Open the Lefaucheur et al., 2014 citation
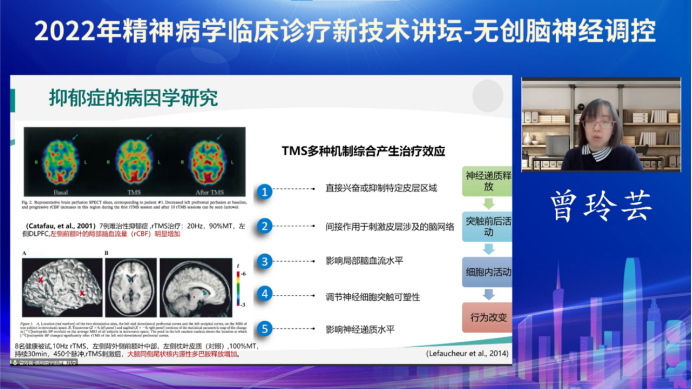Screen dimensions: 692x389 467,354
